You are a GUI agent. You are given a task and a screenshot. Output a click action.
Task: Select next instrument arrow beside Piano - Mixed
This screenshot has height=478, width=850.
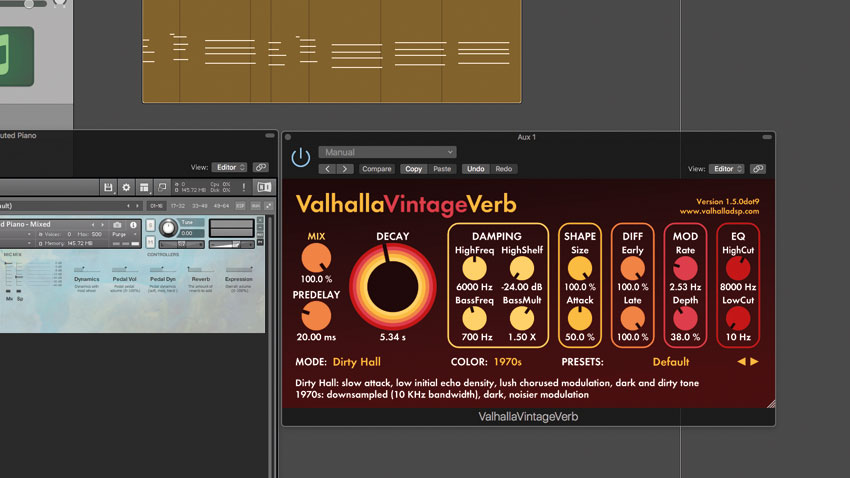(x=102, y=224)
